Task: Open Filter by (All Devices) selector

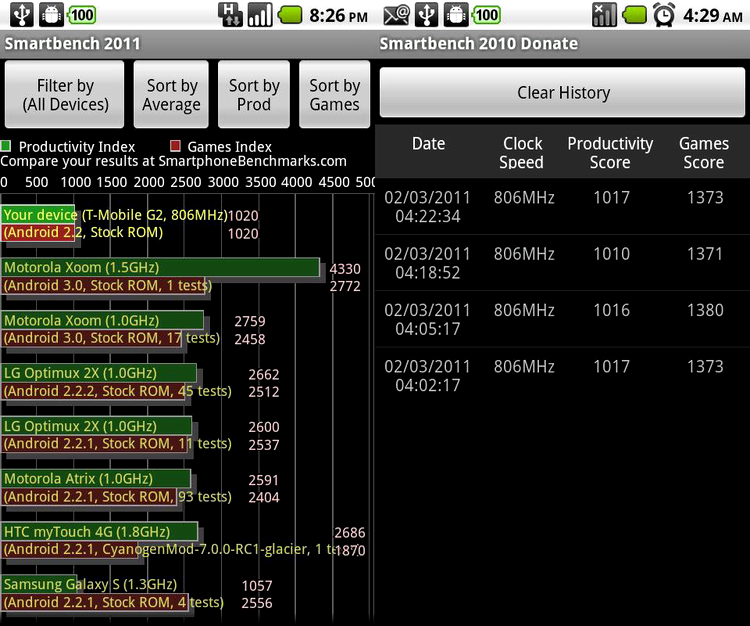Action: coord(65,94)
